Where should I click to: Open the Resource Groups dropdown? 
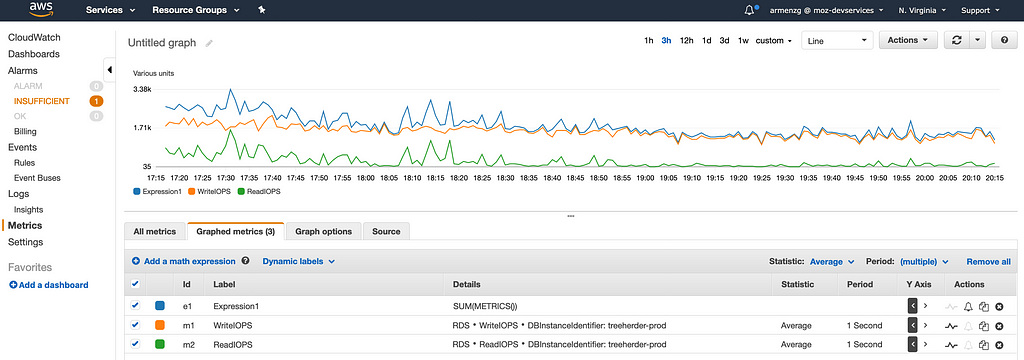(x=195, y=10)
